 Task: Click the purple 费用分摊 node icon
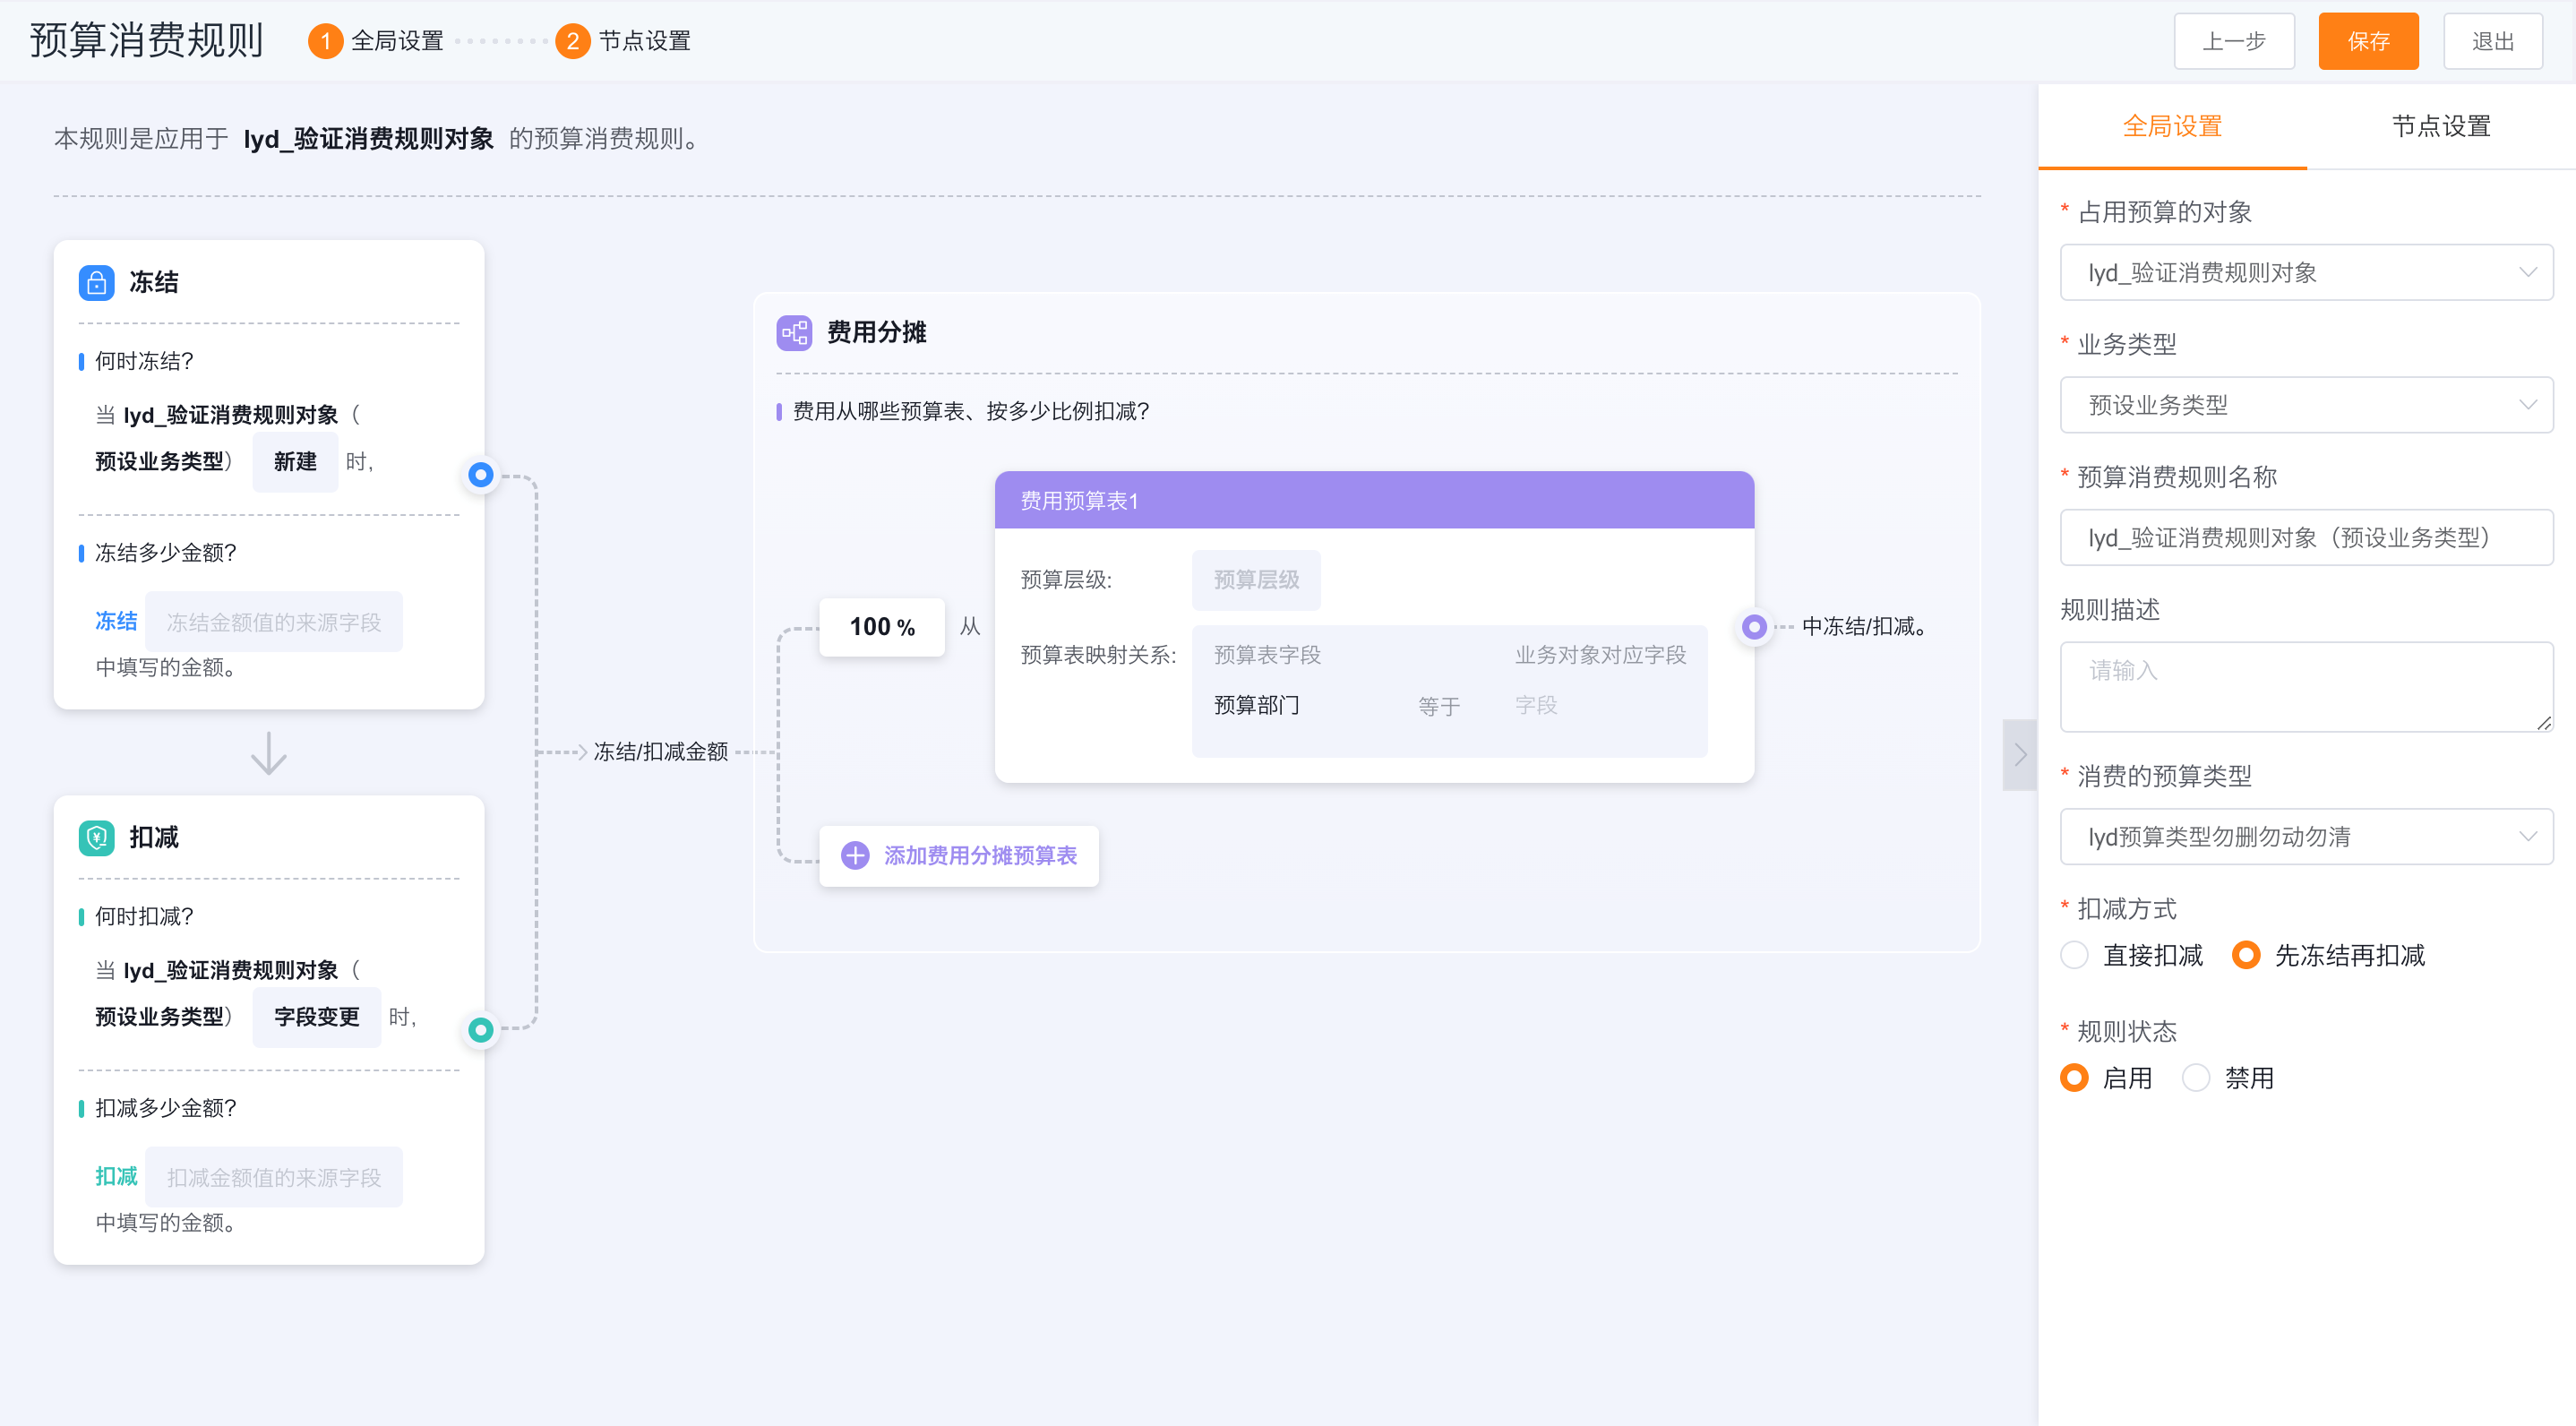pos(794,332)
